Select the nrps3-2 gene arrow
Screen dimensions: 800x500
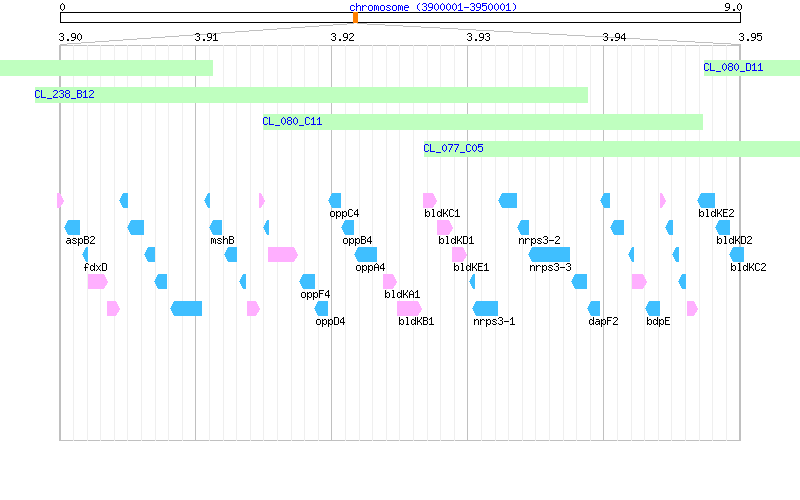click(x=523, y=228)
